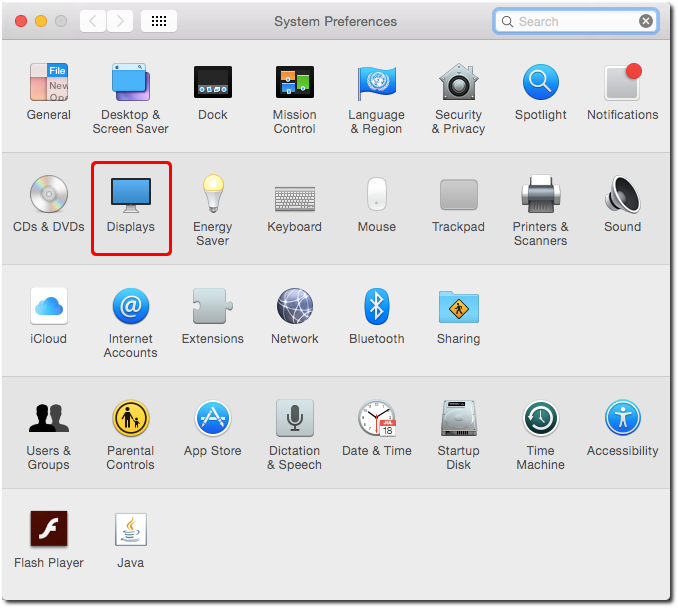The height and width of the screenshot is (608, 678).
Task: Click the Forward navigation arrow
Action: (x=120, y=21)
